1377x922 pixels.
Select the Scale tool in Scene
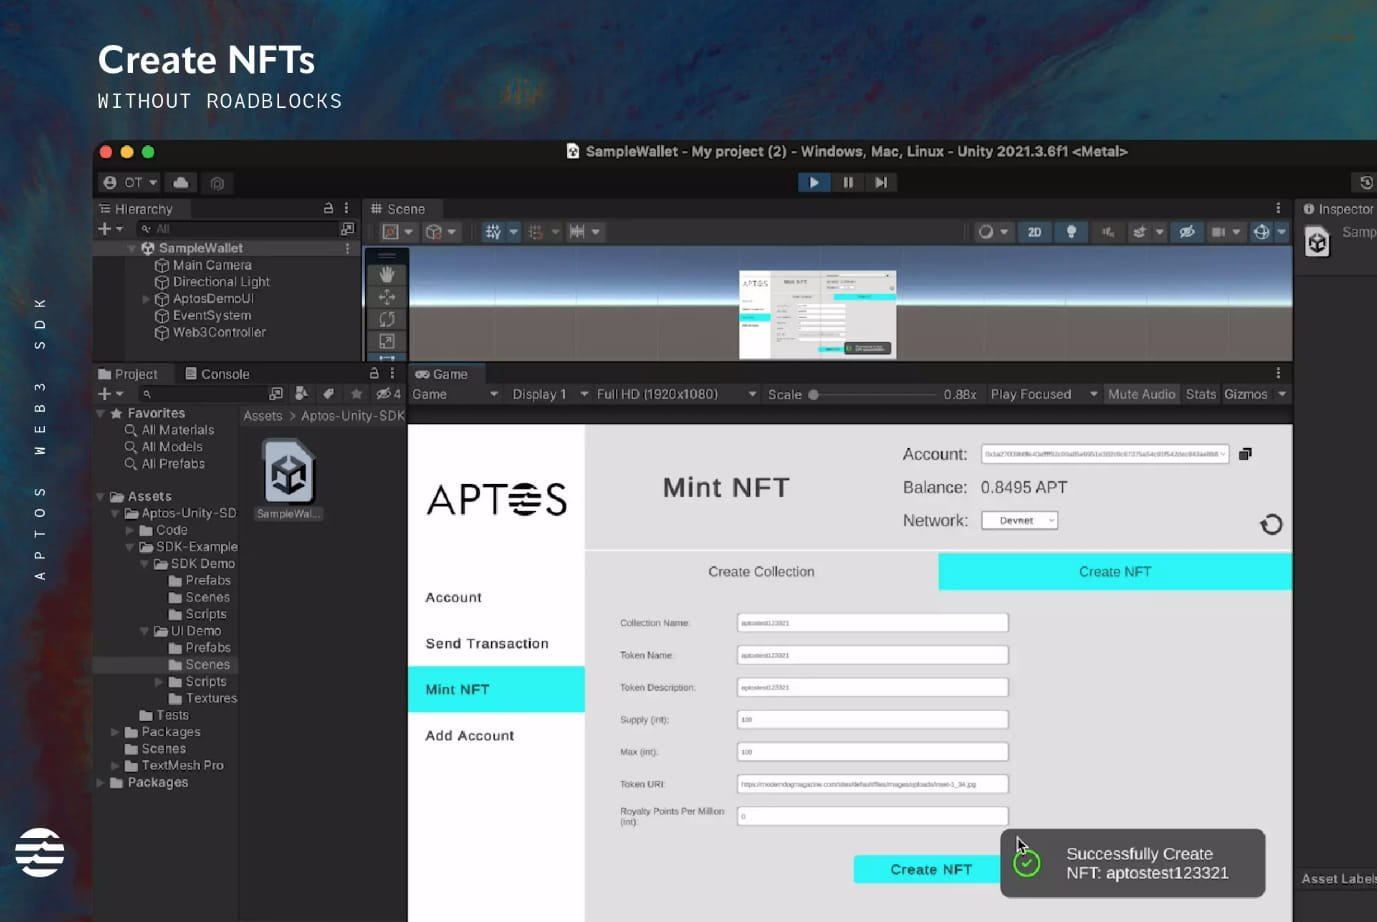click(x=387, y=341)
